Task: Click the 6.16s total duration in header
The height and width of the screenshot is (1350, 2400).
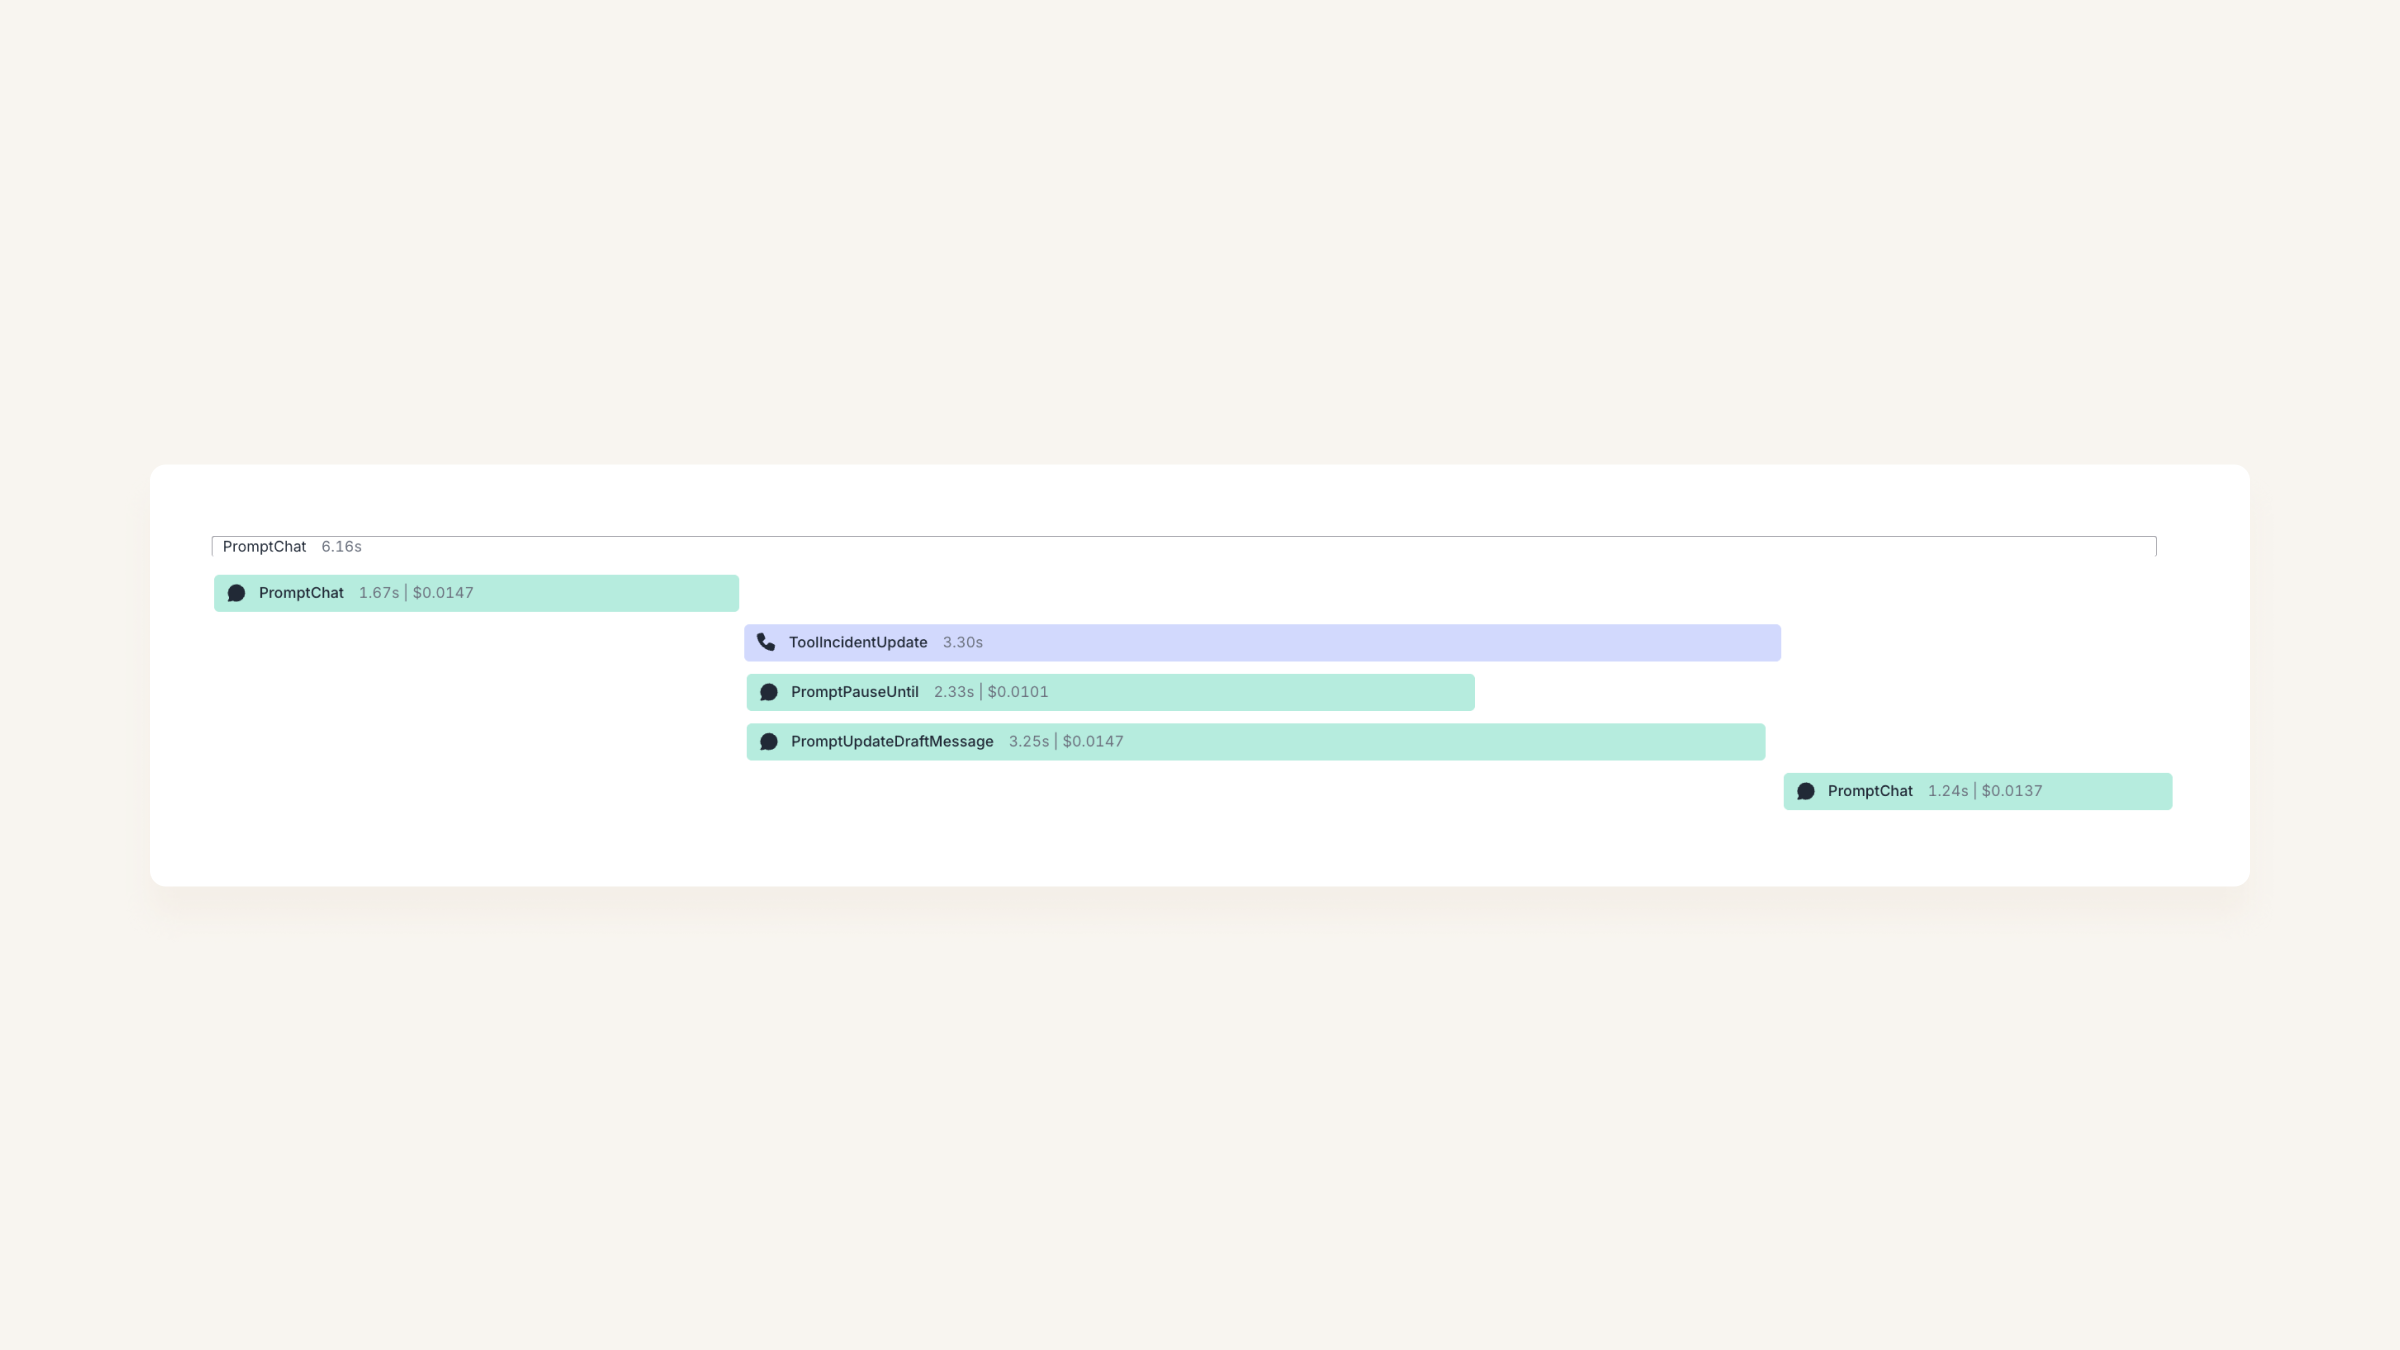Action: pos(341,546)
